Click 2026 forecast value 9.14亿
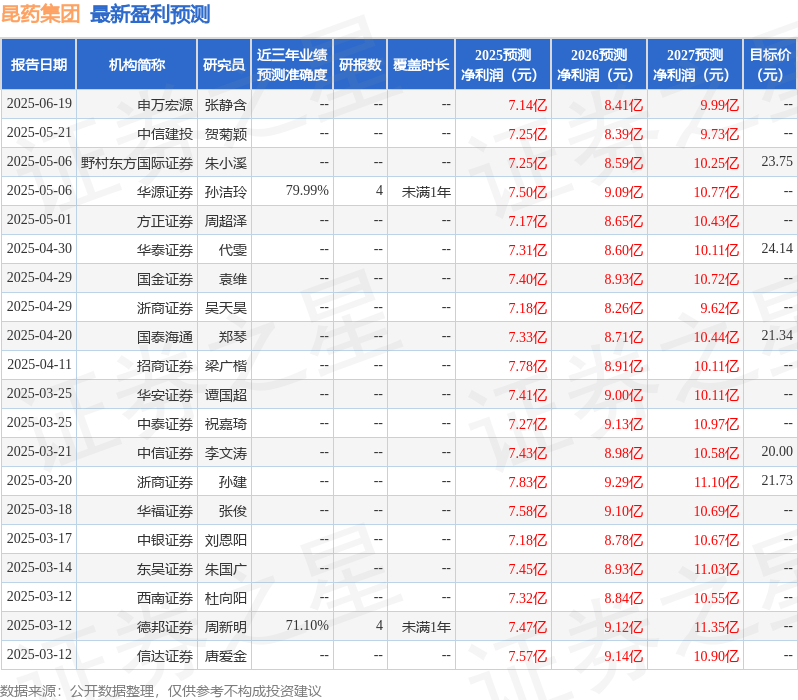The width and height of the screenshot is (798, 700). (x=623, y=656)
